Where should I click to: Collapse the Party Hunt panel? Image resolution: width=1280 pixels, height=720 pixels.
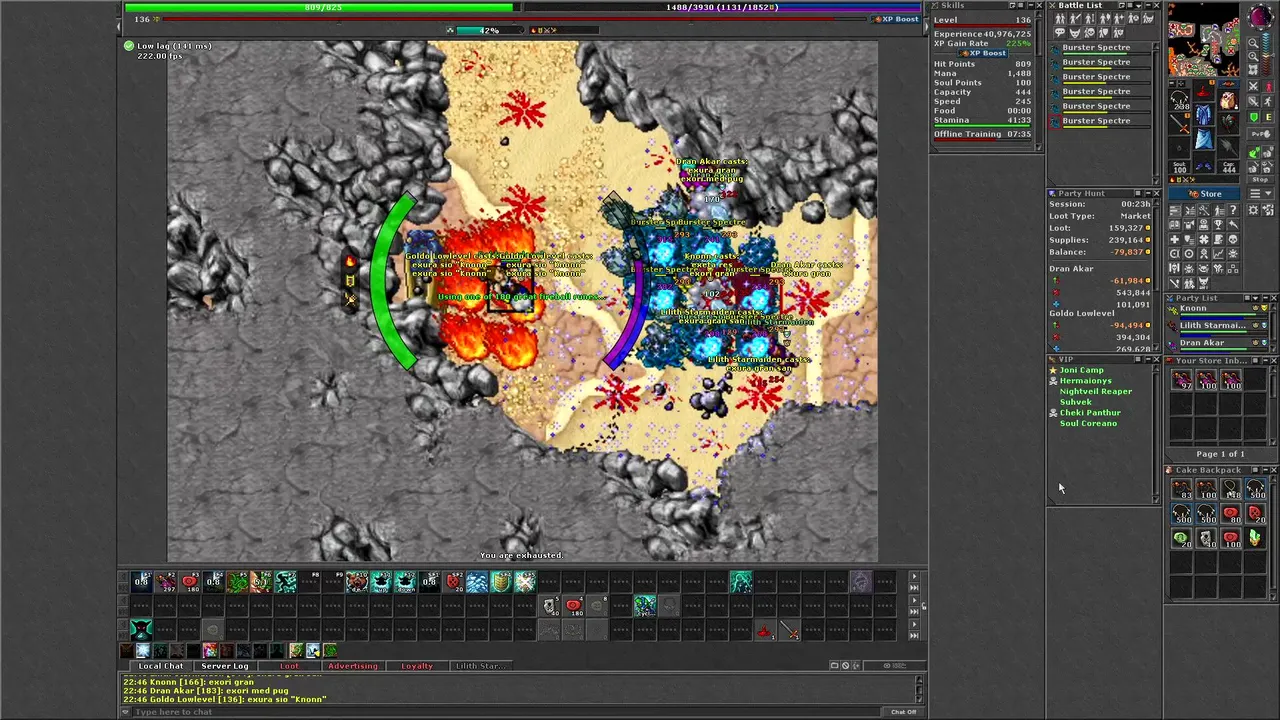(1148, 194)
